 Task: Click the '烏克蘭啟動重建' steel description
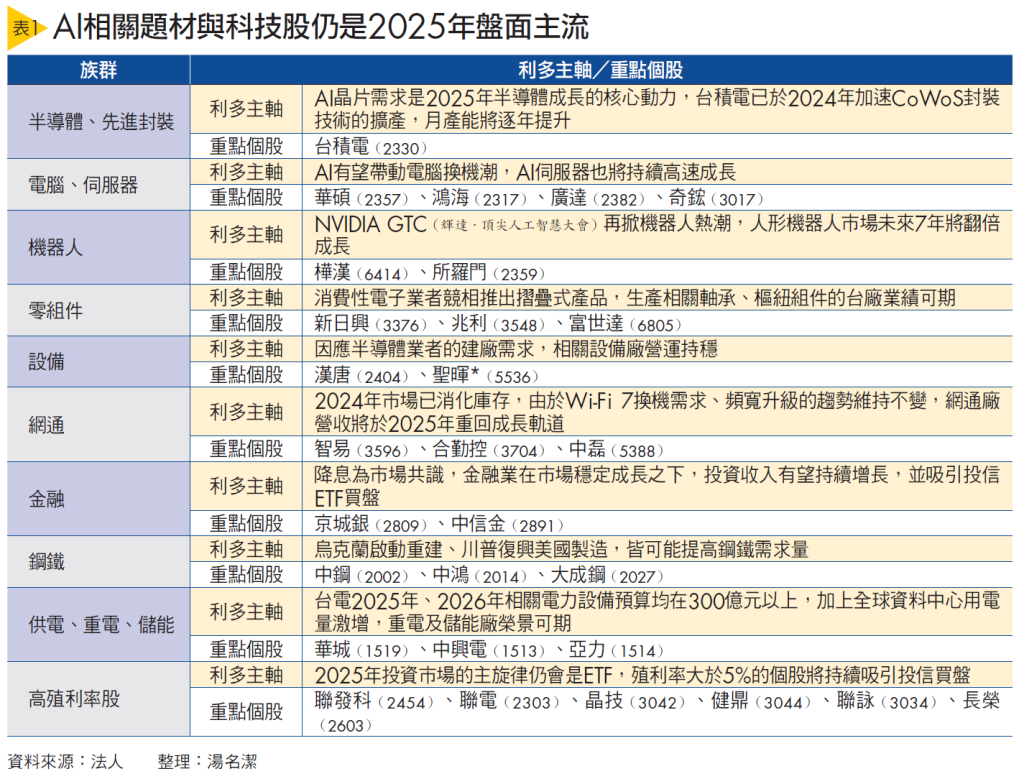tap(562, 549)
